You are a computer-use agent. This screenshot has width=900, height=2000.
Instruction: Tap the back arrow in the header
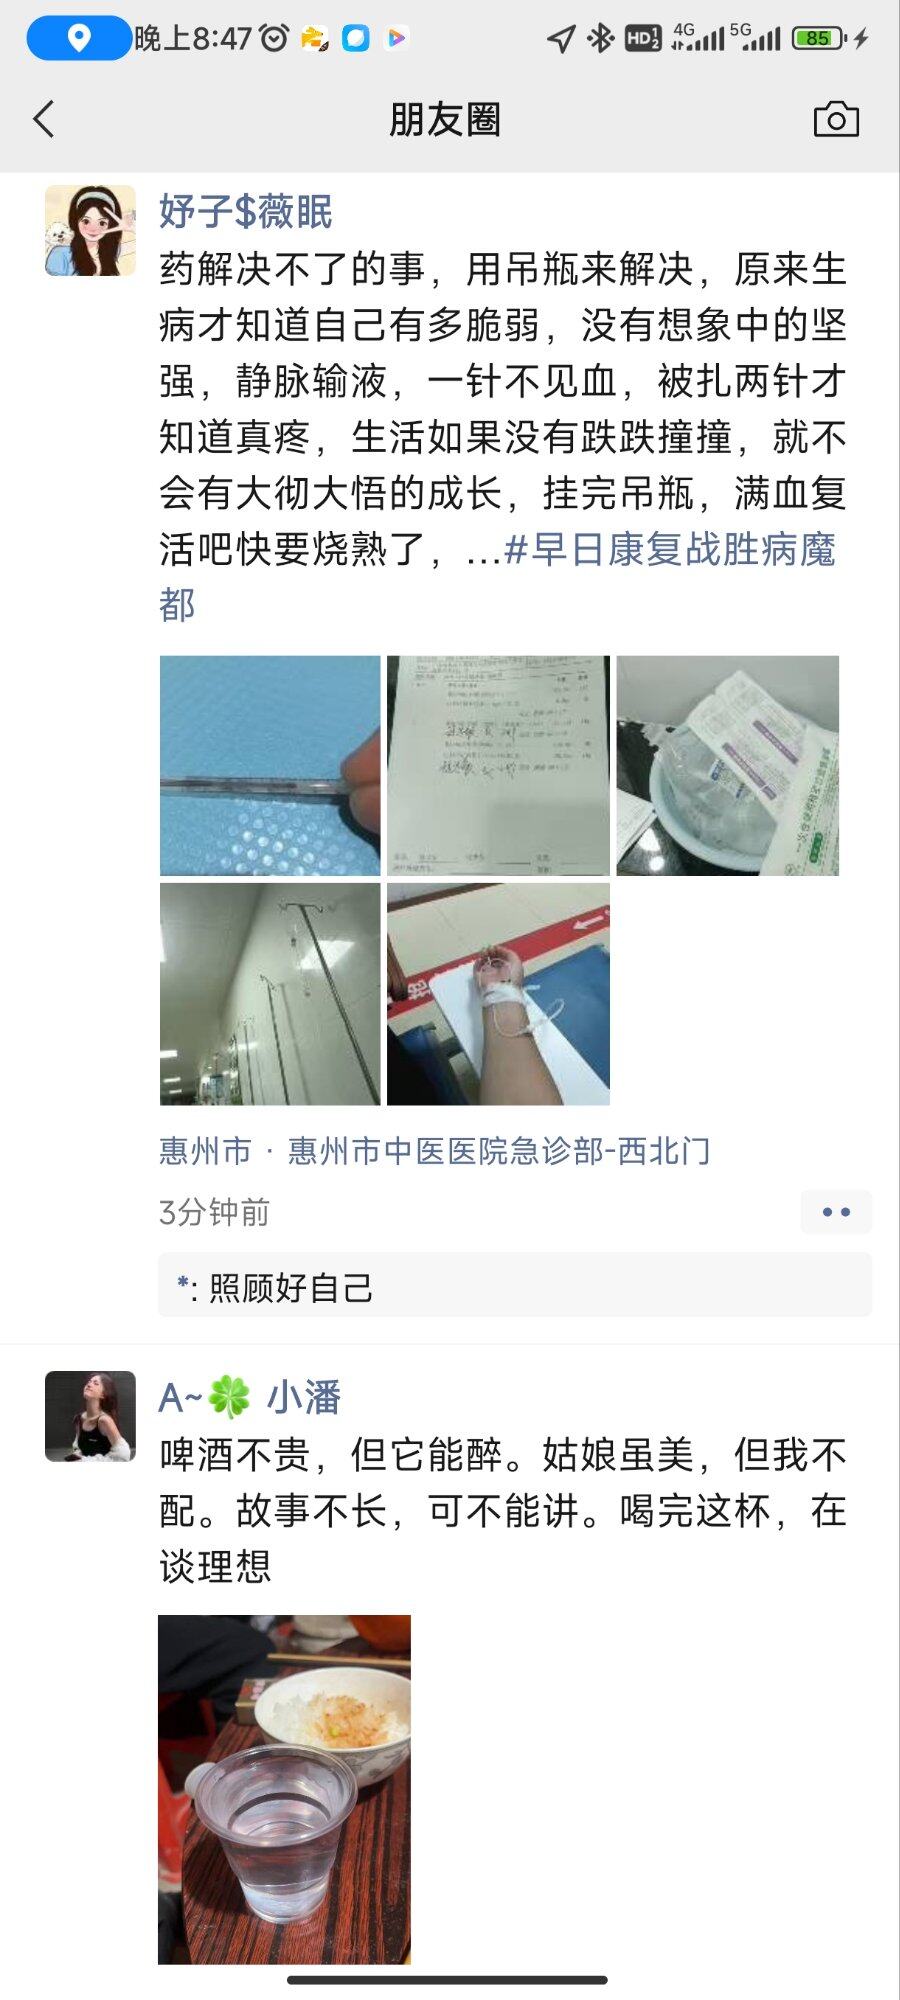tap(44, 119)
